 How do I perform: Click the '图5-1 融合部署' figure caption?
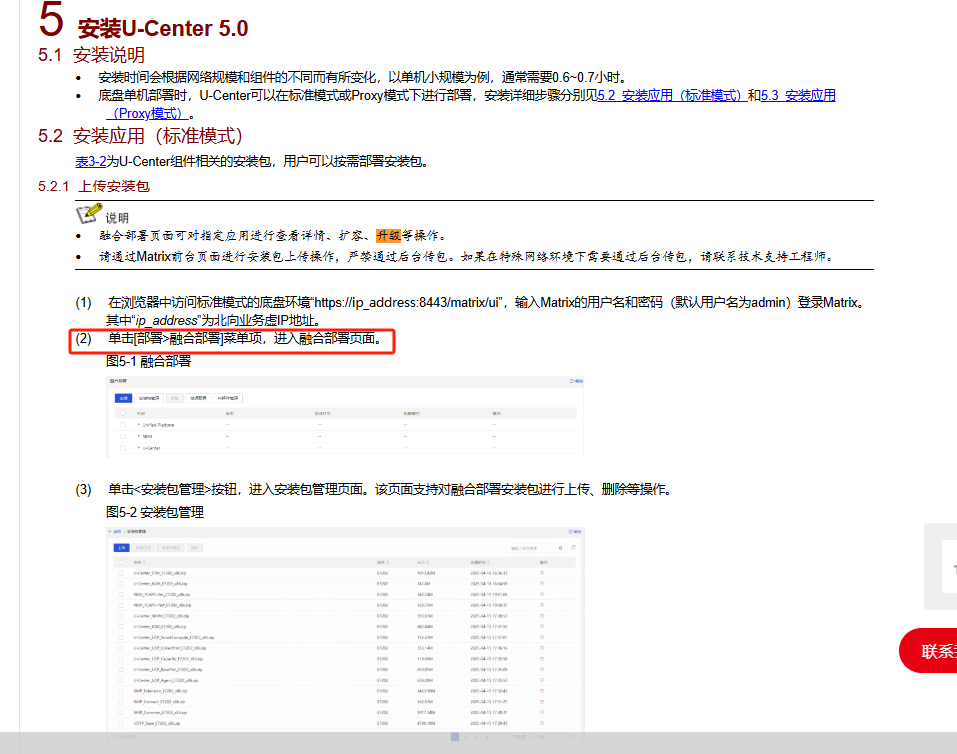(148, 361)
